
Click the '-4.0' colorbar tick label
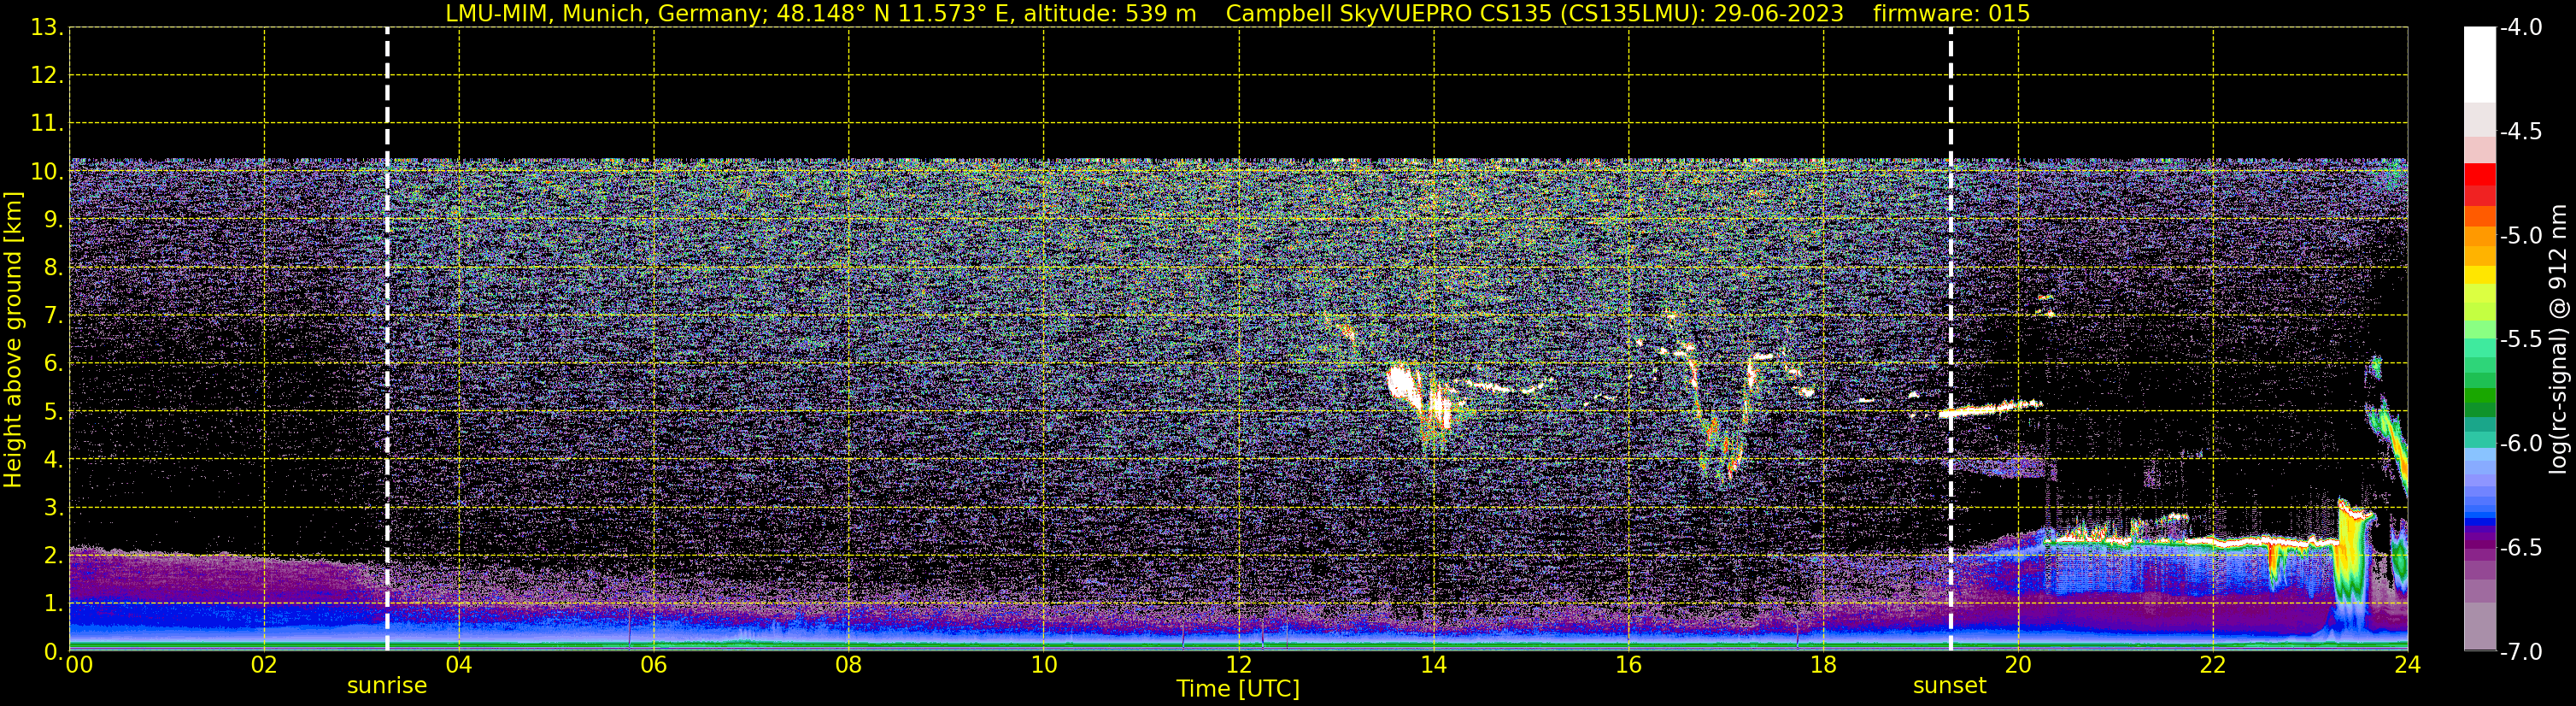click(2521, 27)
